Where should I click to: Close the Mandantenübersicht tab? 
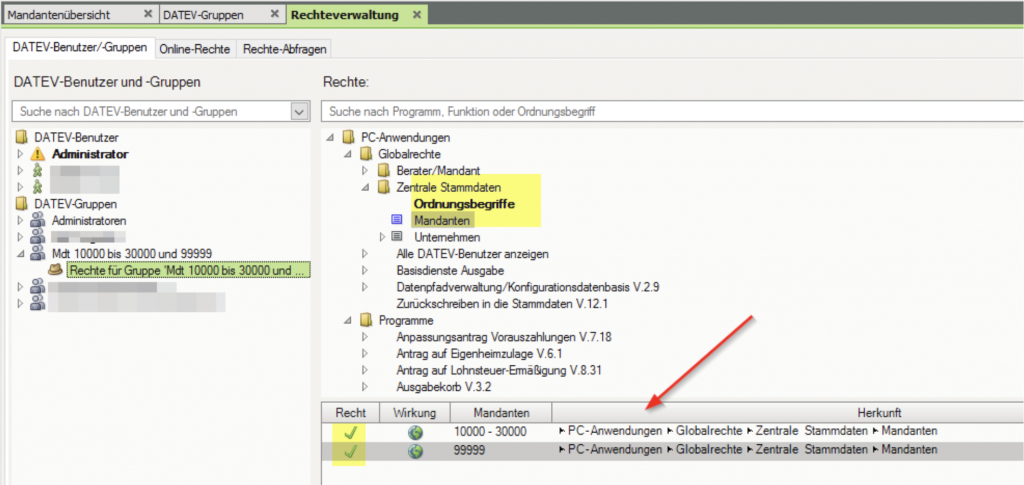[x=149, y=15]
